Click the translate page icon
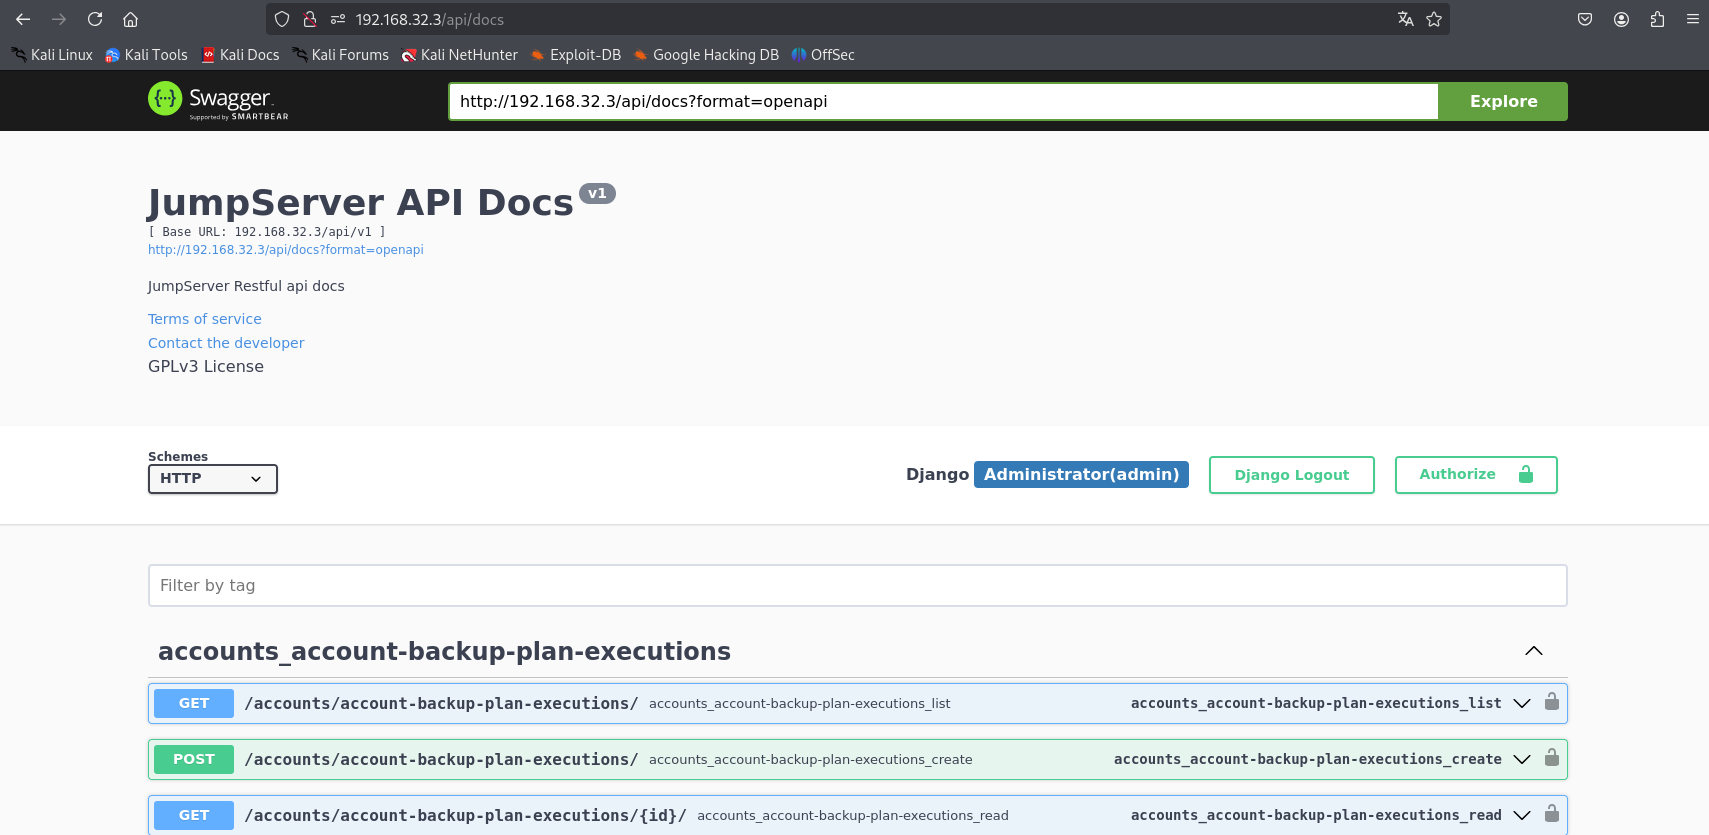Screen dimensions: 1709x835 tap(1406, 19)
